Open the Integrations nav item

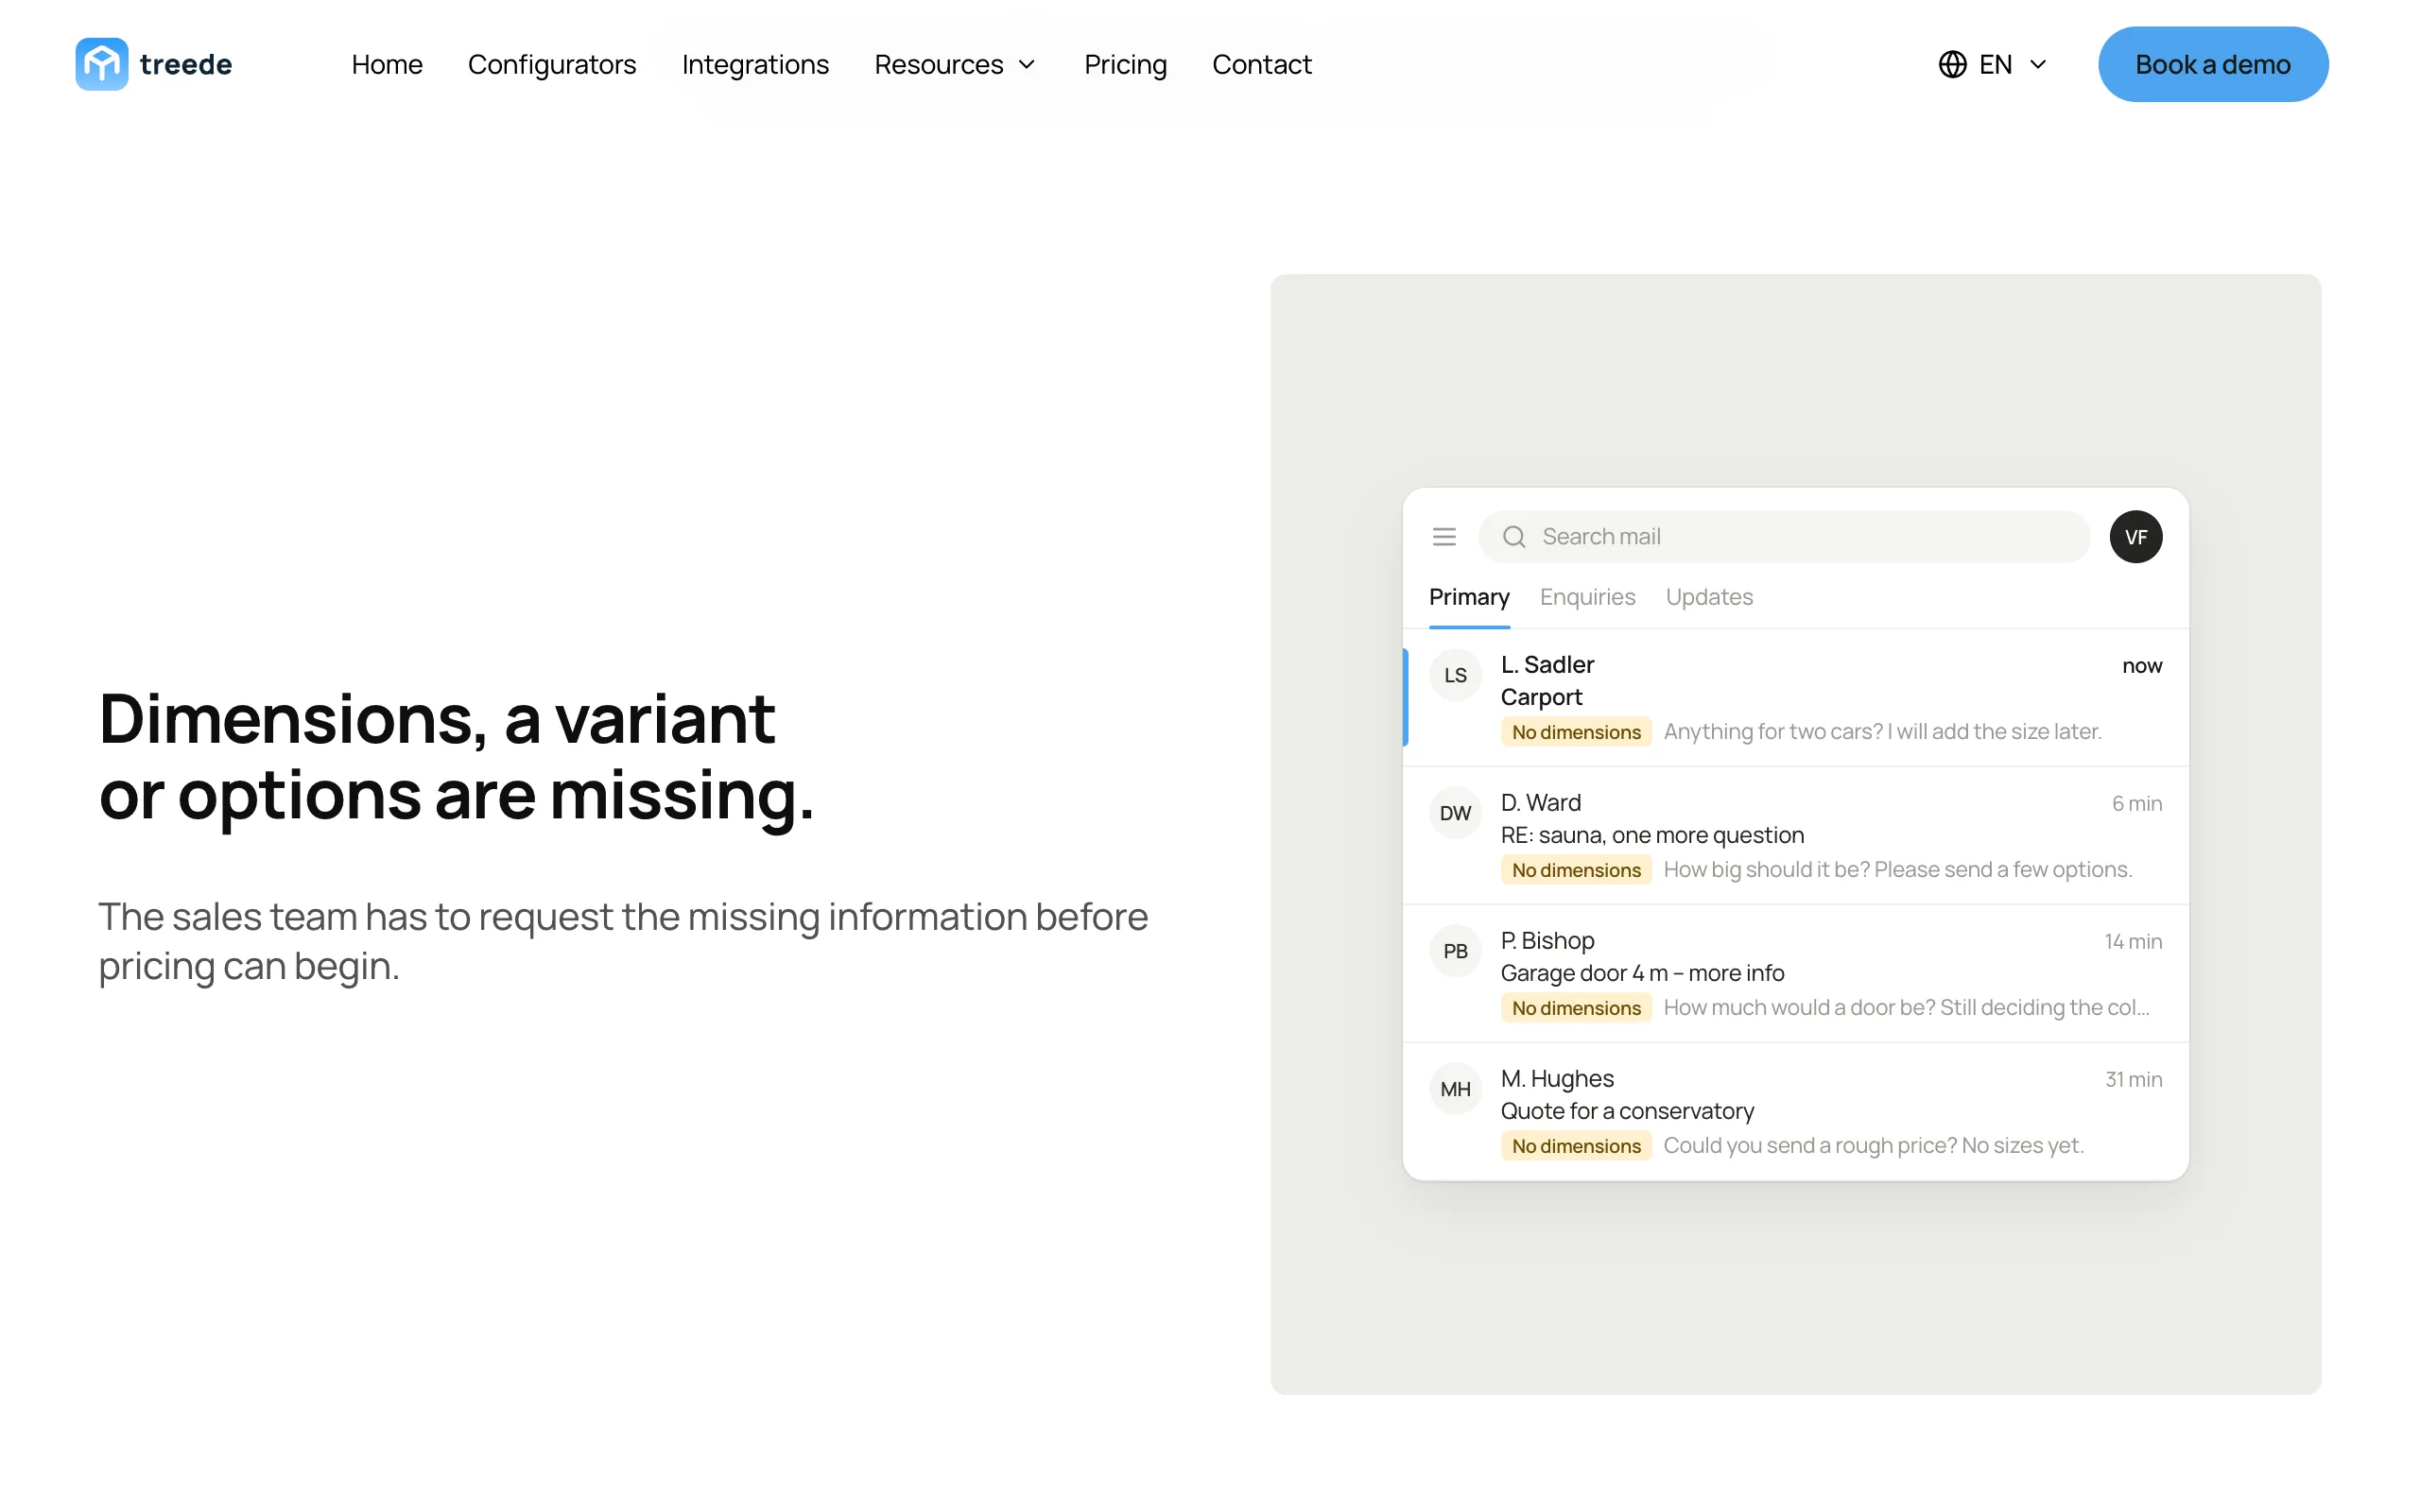pos(755,64)
